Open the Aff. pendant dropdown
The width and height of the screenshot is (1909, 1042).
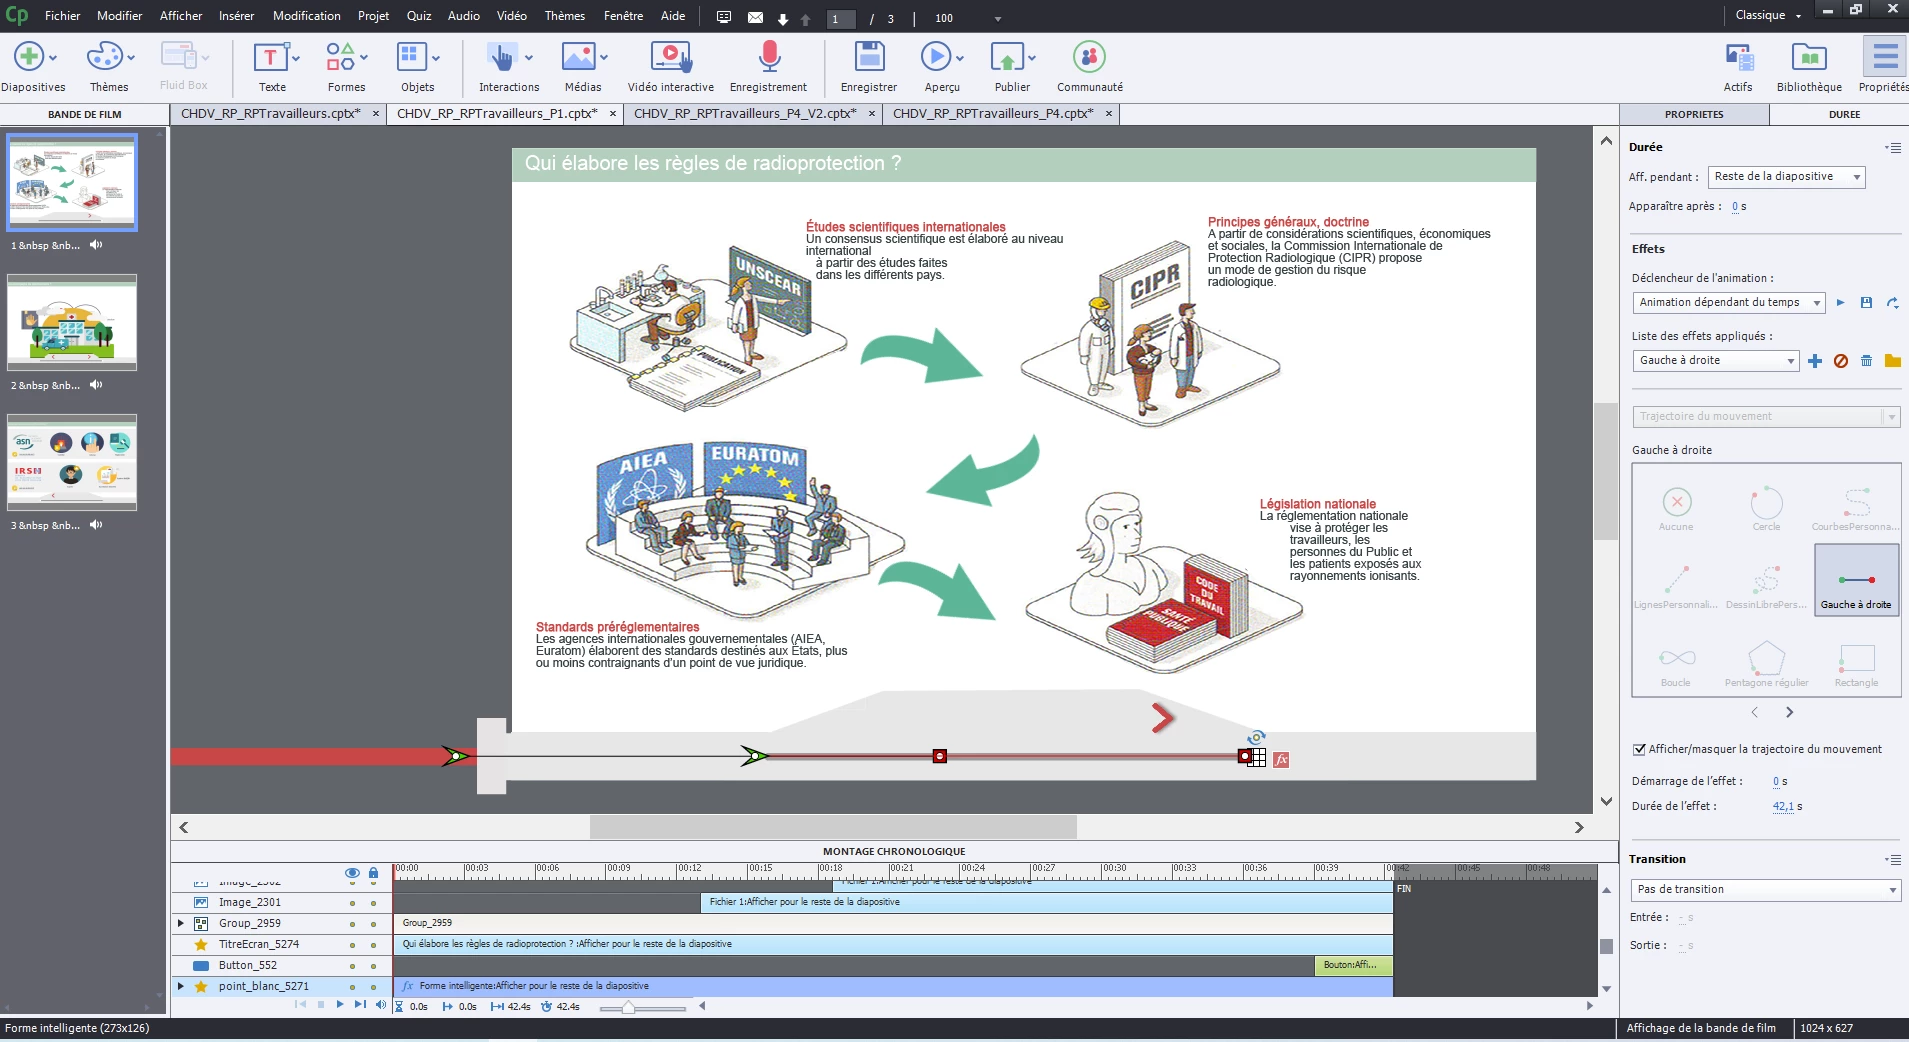click(1786, 177)
